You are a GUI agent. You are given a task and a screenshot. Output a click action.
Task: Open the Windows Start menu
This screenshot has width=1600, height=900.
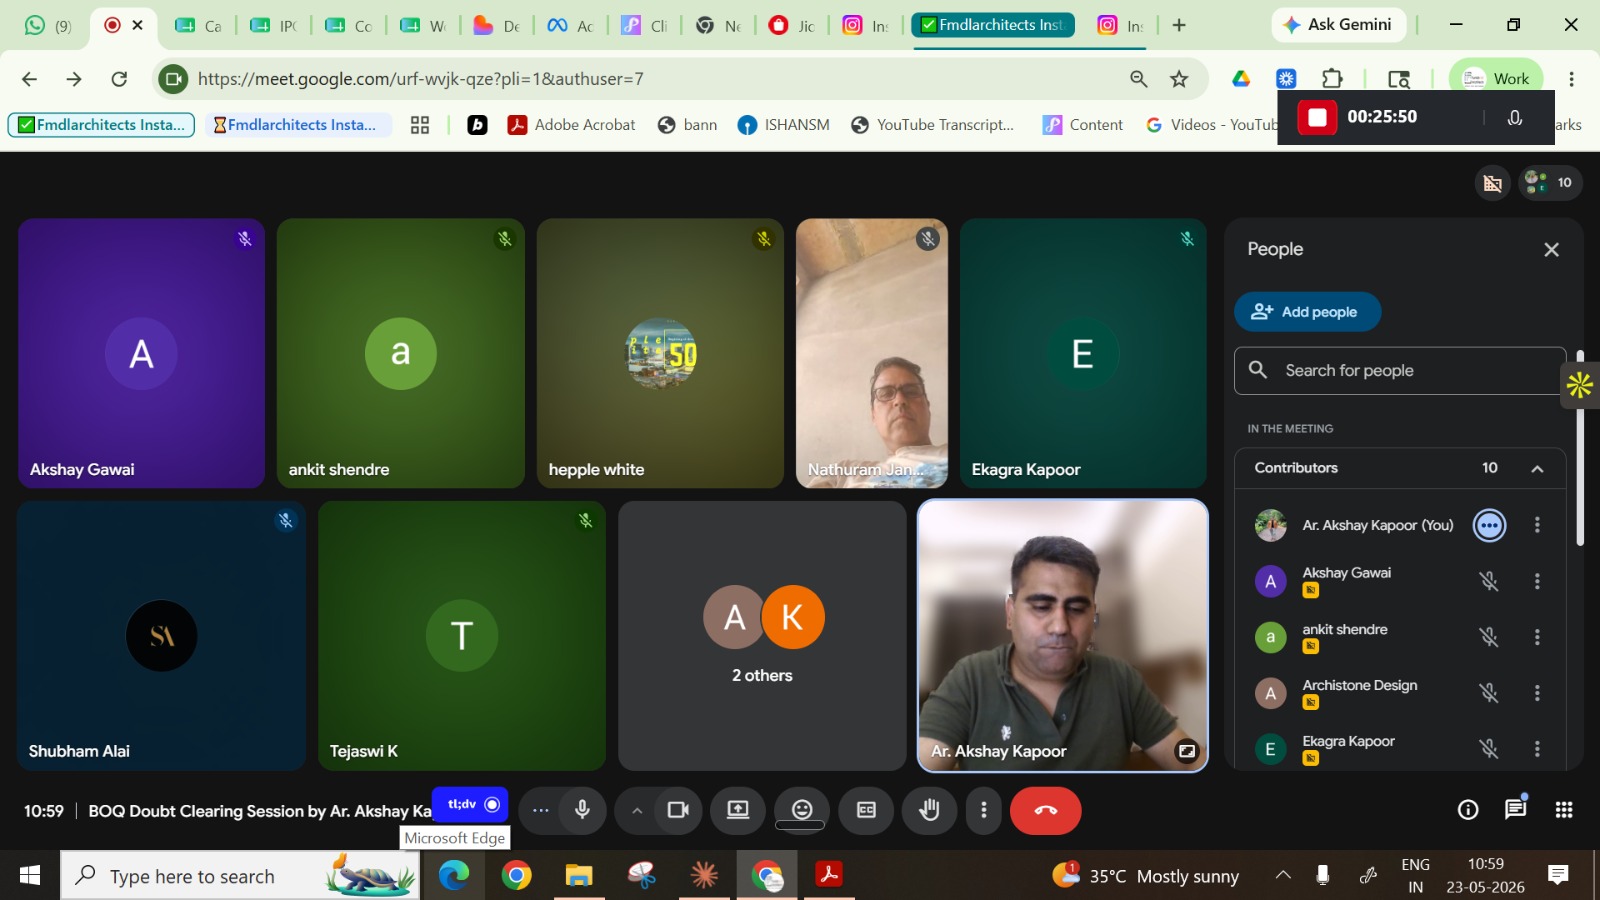[x=29, y=876]
